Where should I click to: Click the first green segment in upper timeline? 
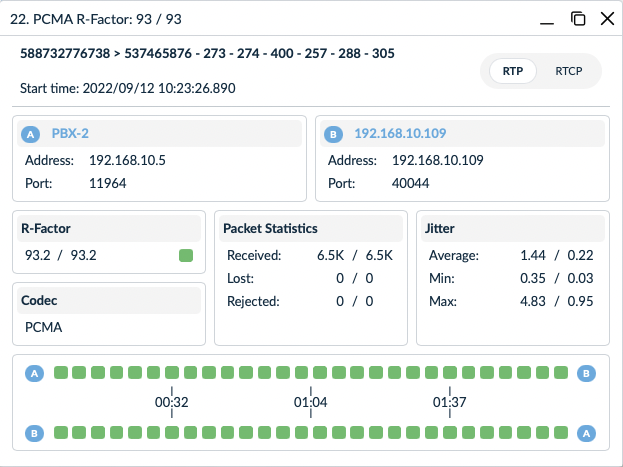[x=61, y=373]
